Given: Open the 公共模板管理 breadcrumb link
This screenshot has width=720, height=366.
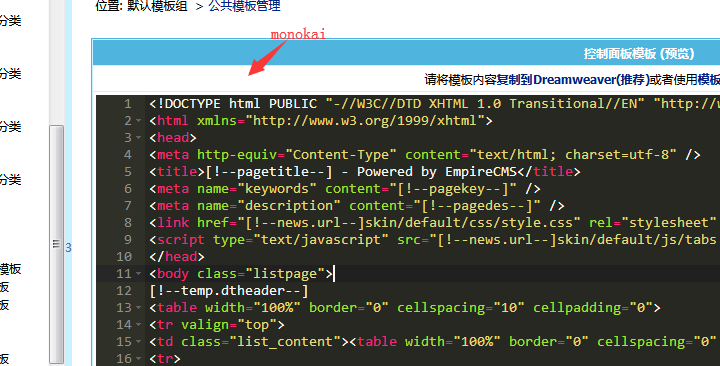Looking at the screenshot, I should (x=244, y=6).
